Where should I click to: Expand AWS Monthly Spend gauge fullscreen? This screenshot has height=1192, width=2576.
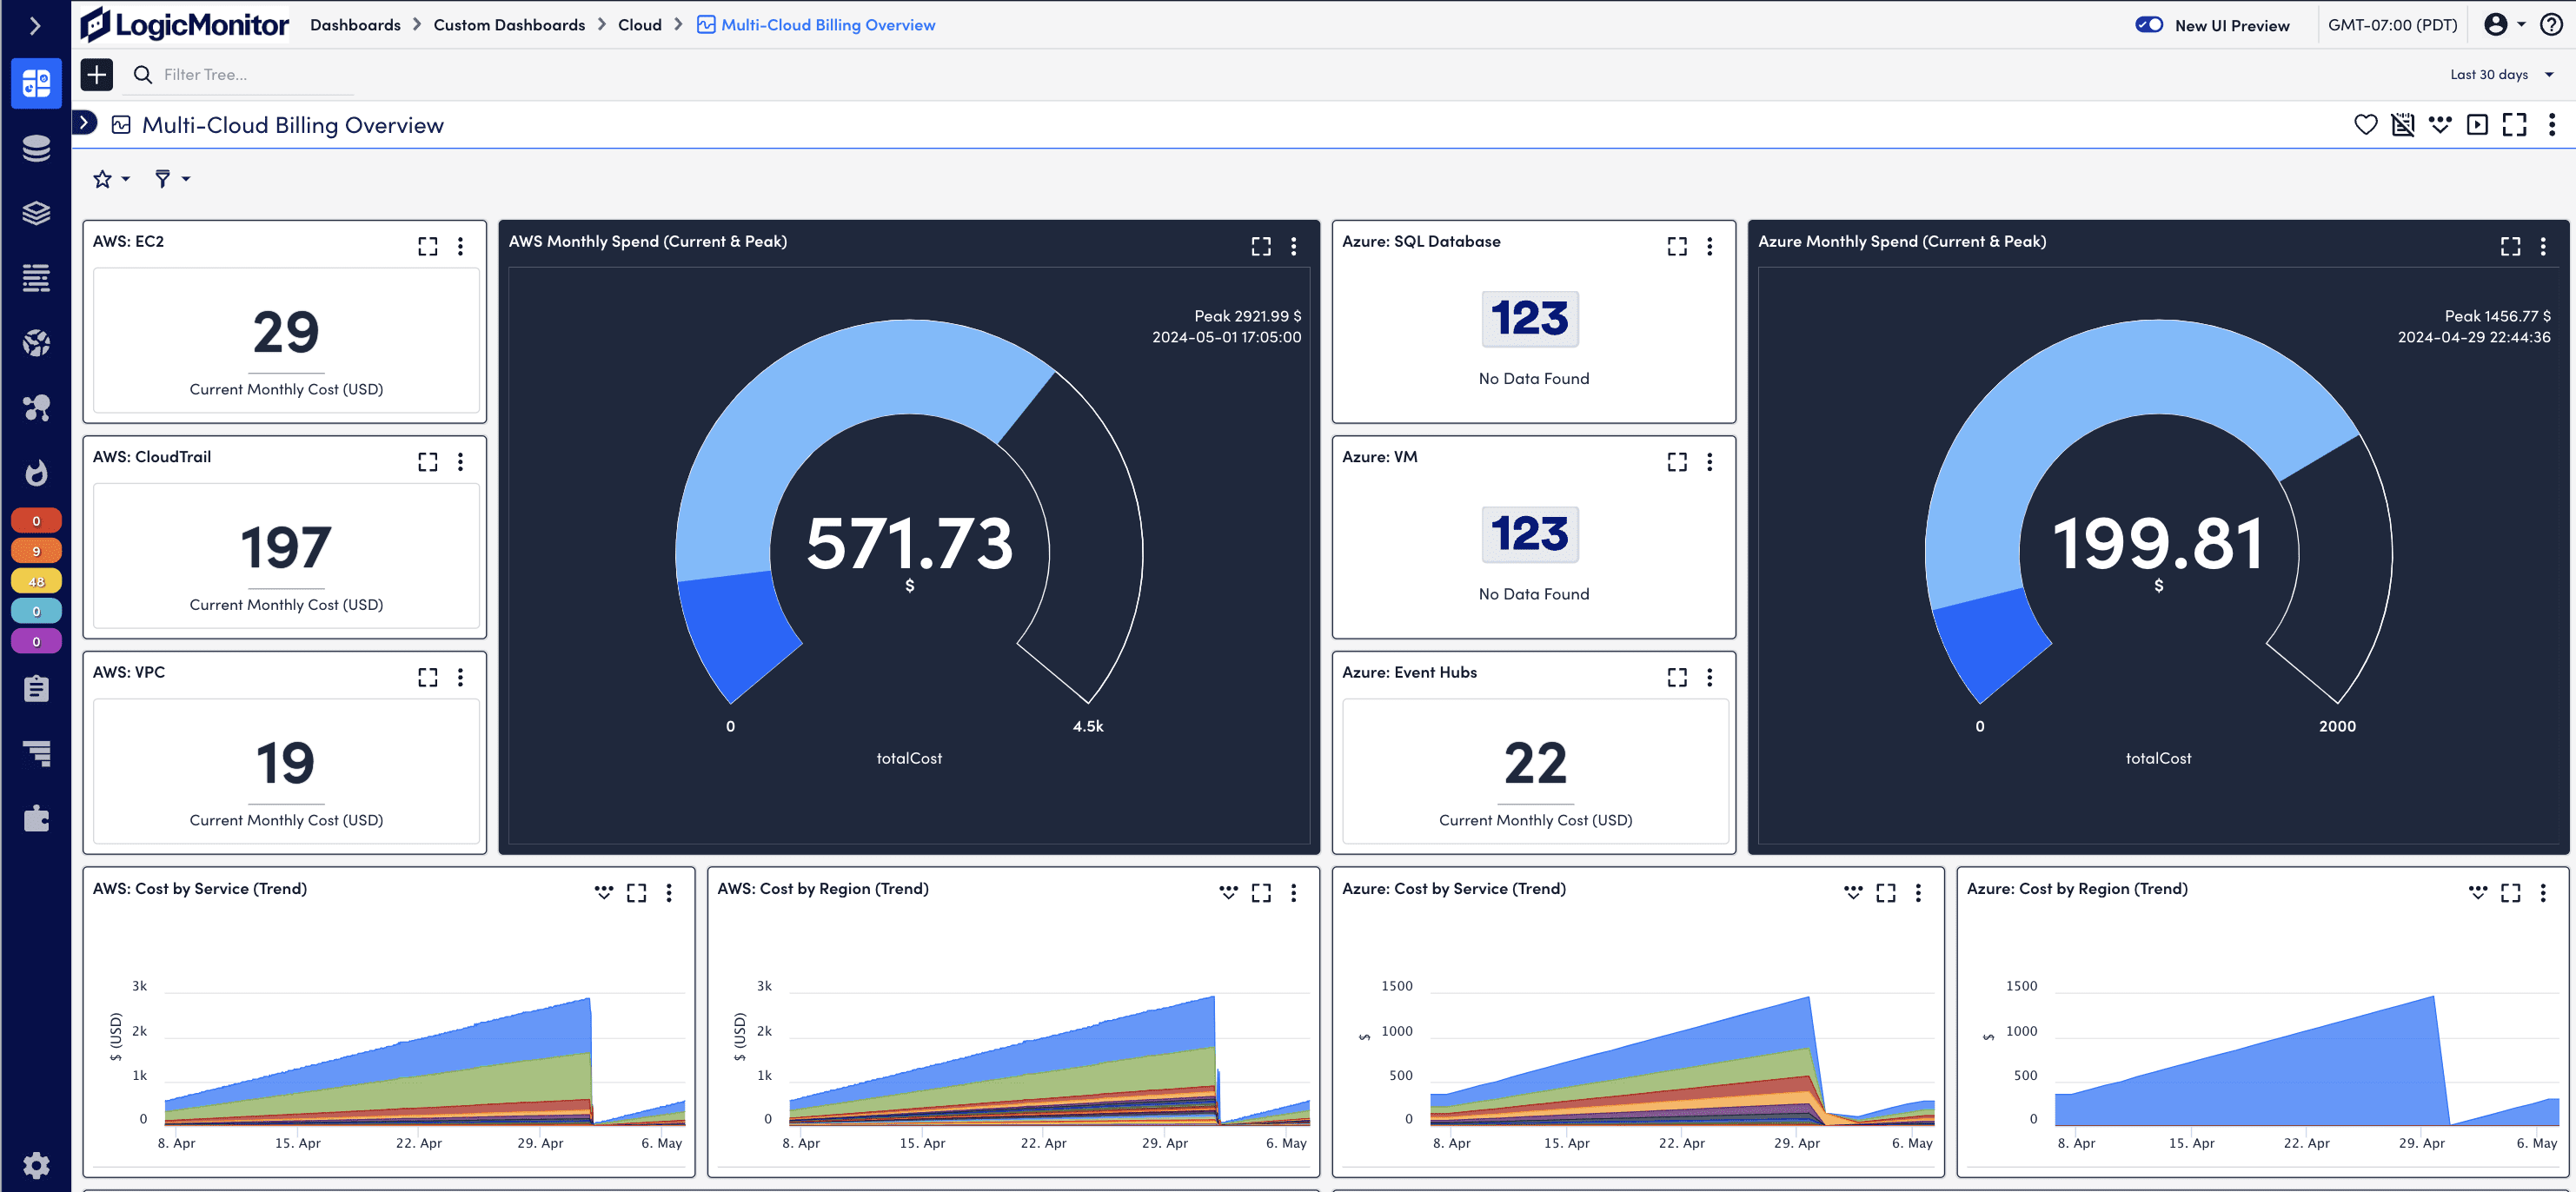point(1261,246)
